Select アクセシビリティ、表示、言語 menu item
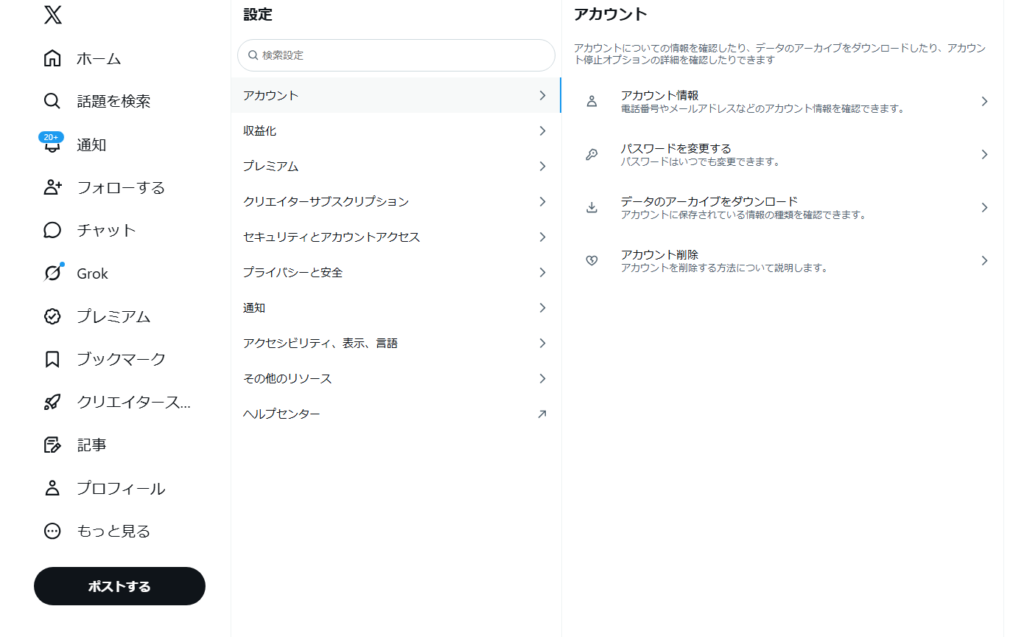Screen dimensions: 1024x637 (x=320, y=343)
